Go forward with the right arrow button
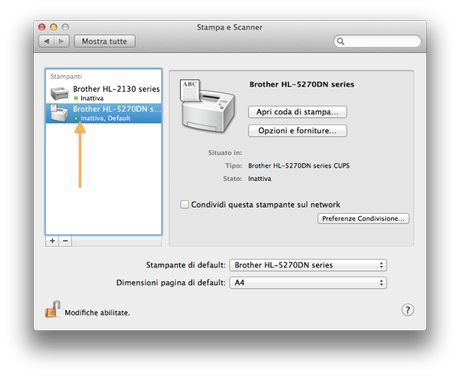Image resolution: width=460 pixels, height=377 pixels. click(x=62, y=41)
